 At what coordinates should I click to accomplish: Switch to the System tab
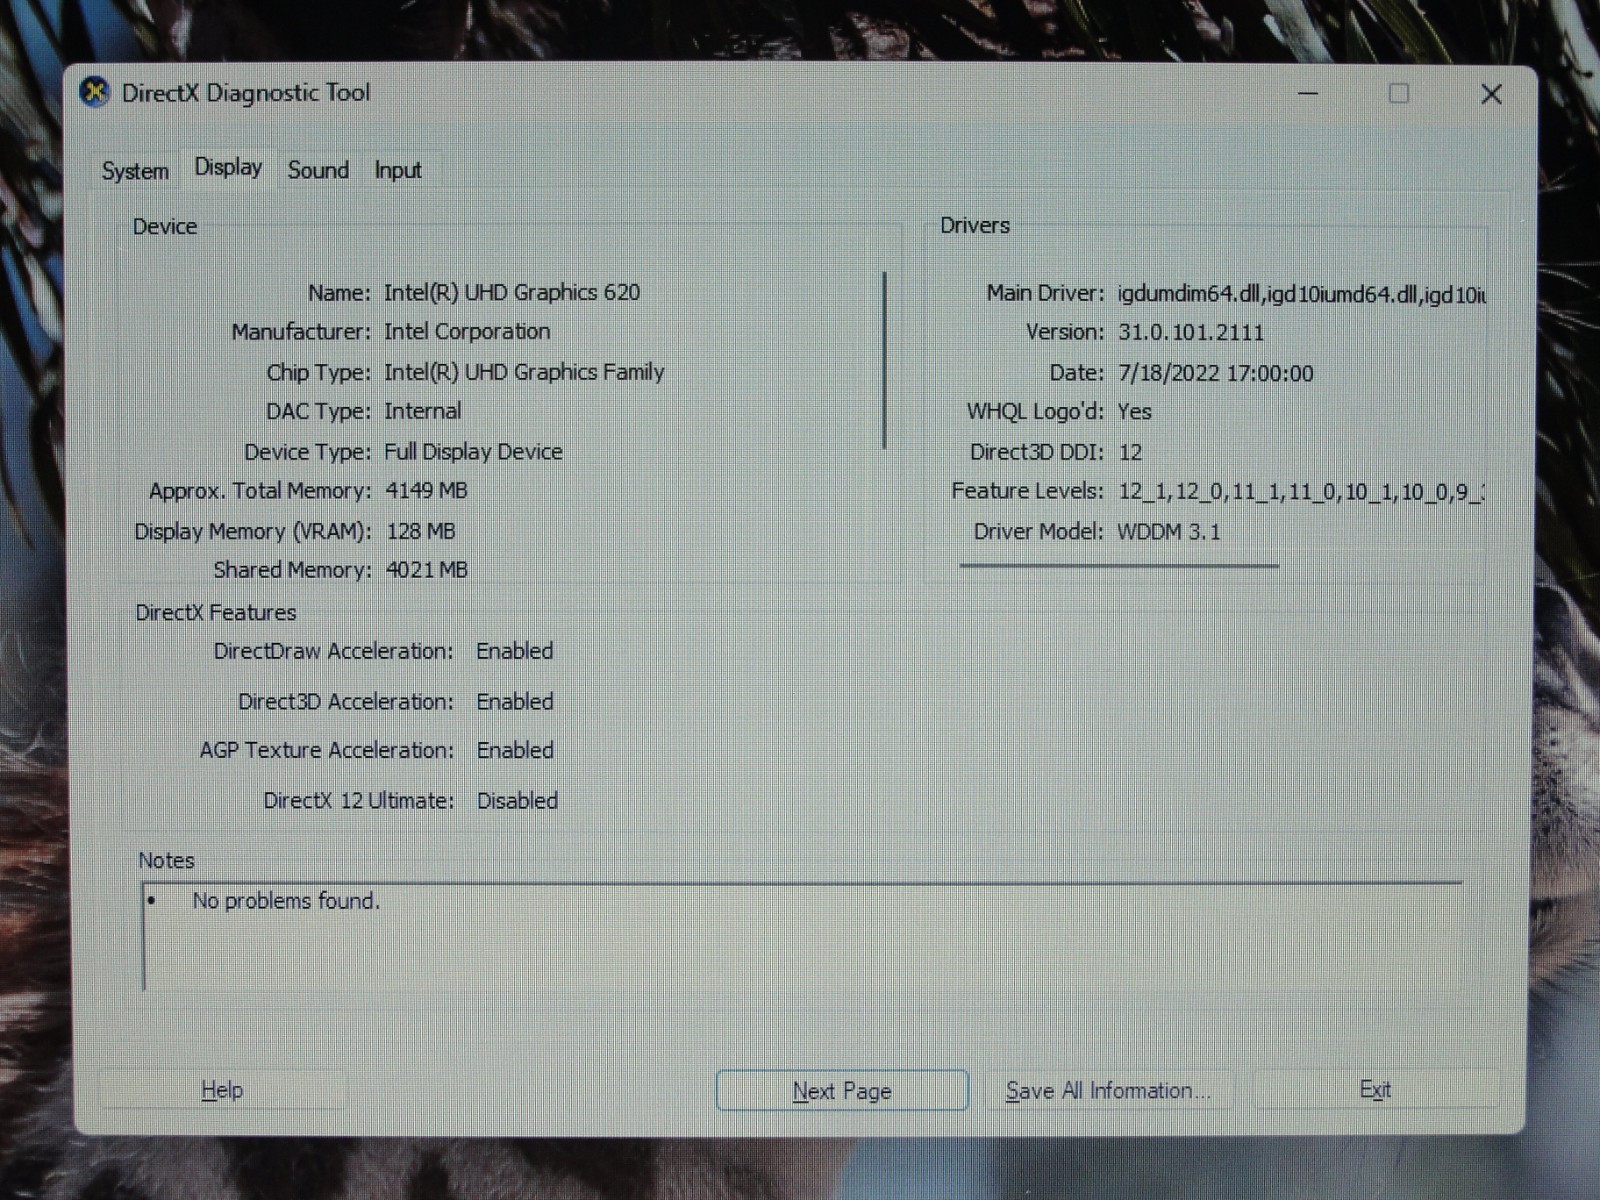pos(135,171)
